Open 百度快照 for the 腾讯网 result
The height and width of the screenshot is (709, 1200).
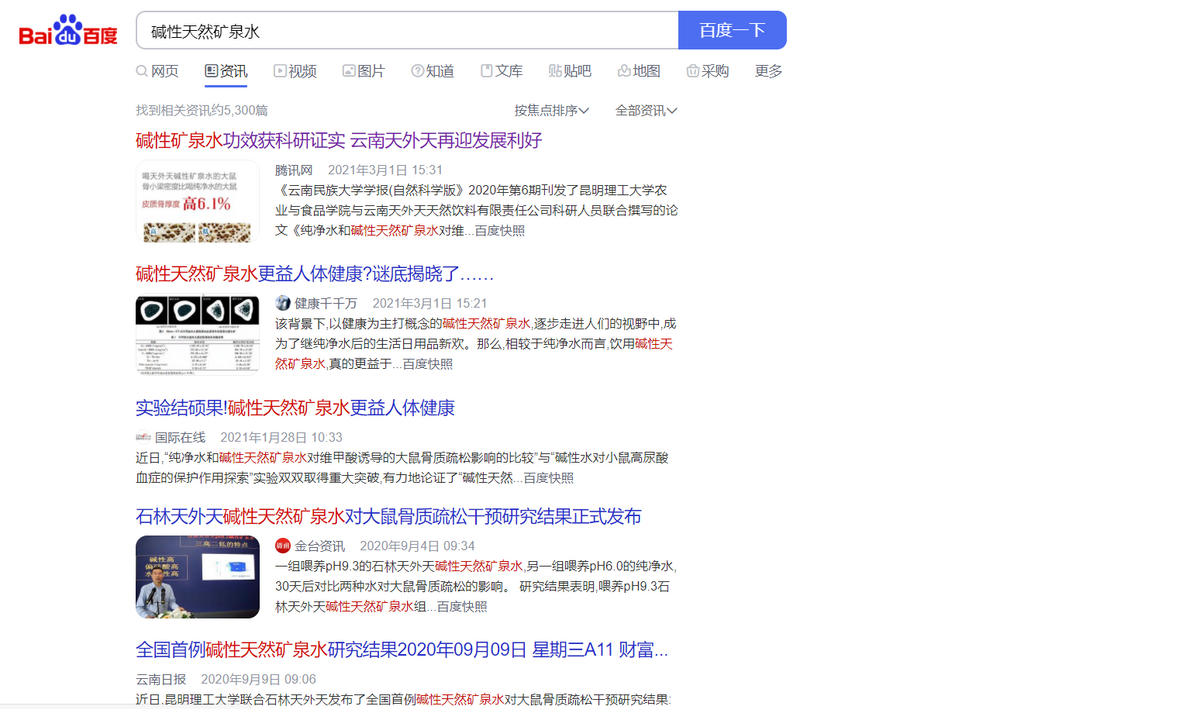(x=499, y=231)
